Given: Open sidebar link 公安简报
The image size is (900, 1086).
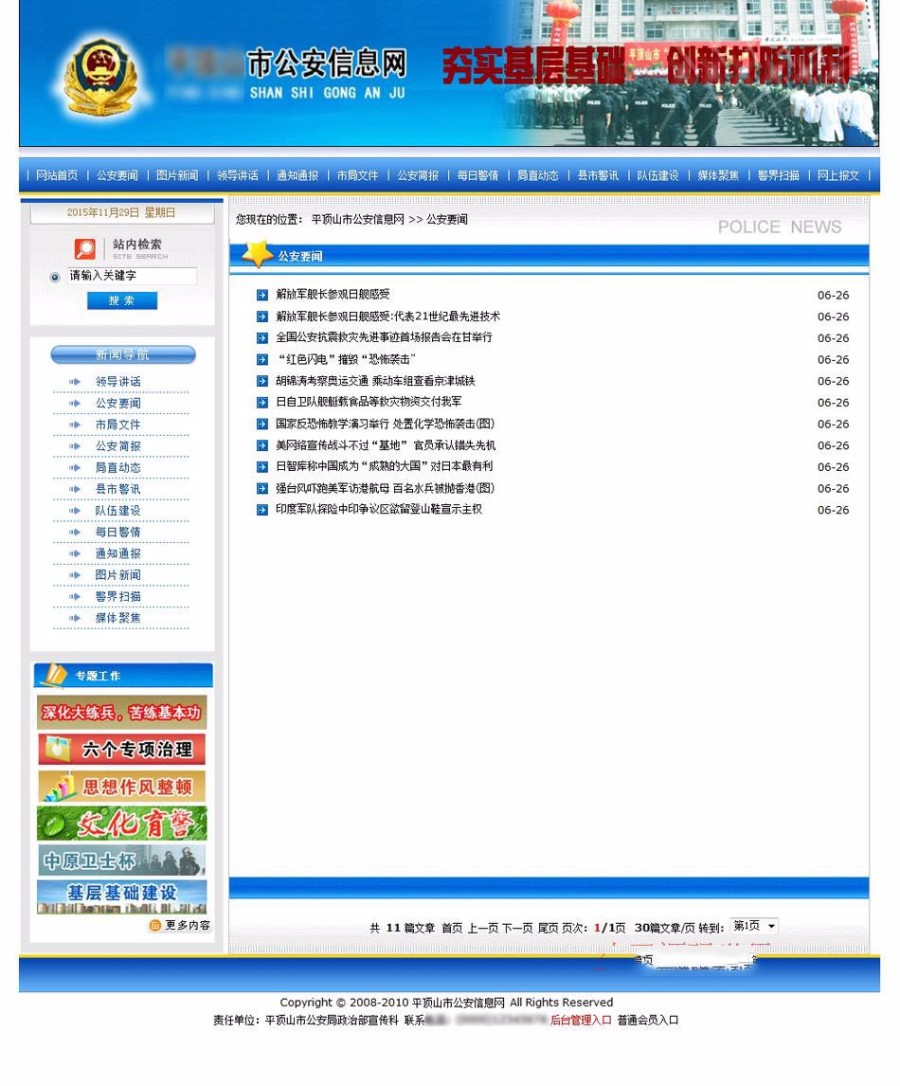Looking at the screenshot, I should point(118,446).
